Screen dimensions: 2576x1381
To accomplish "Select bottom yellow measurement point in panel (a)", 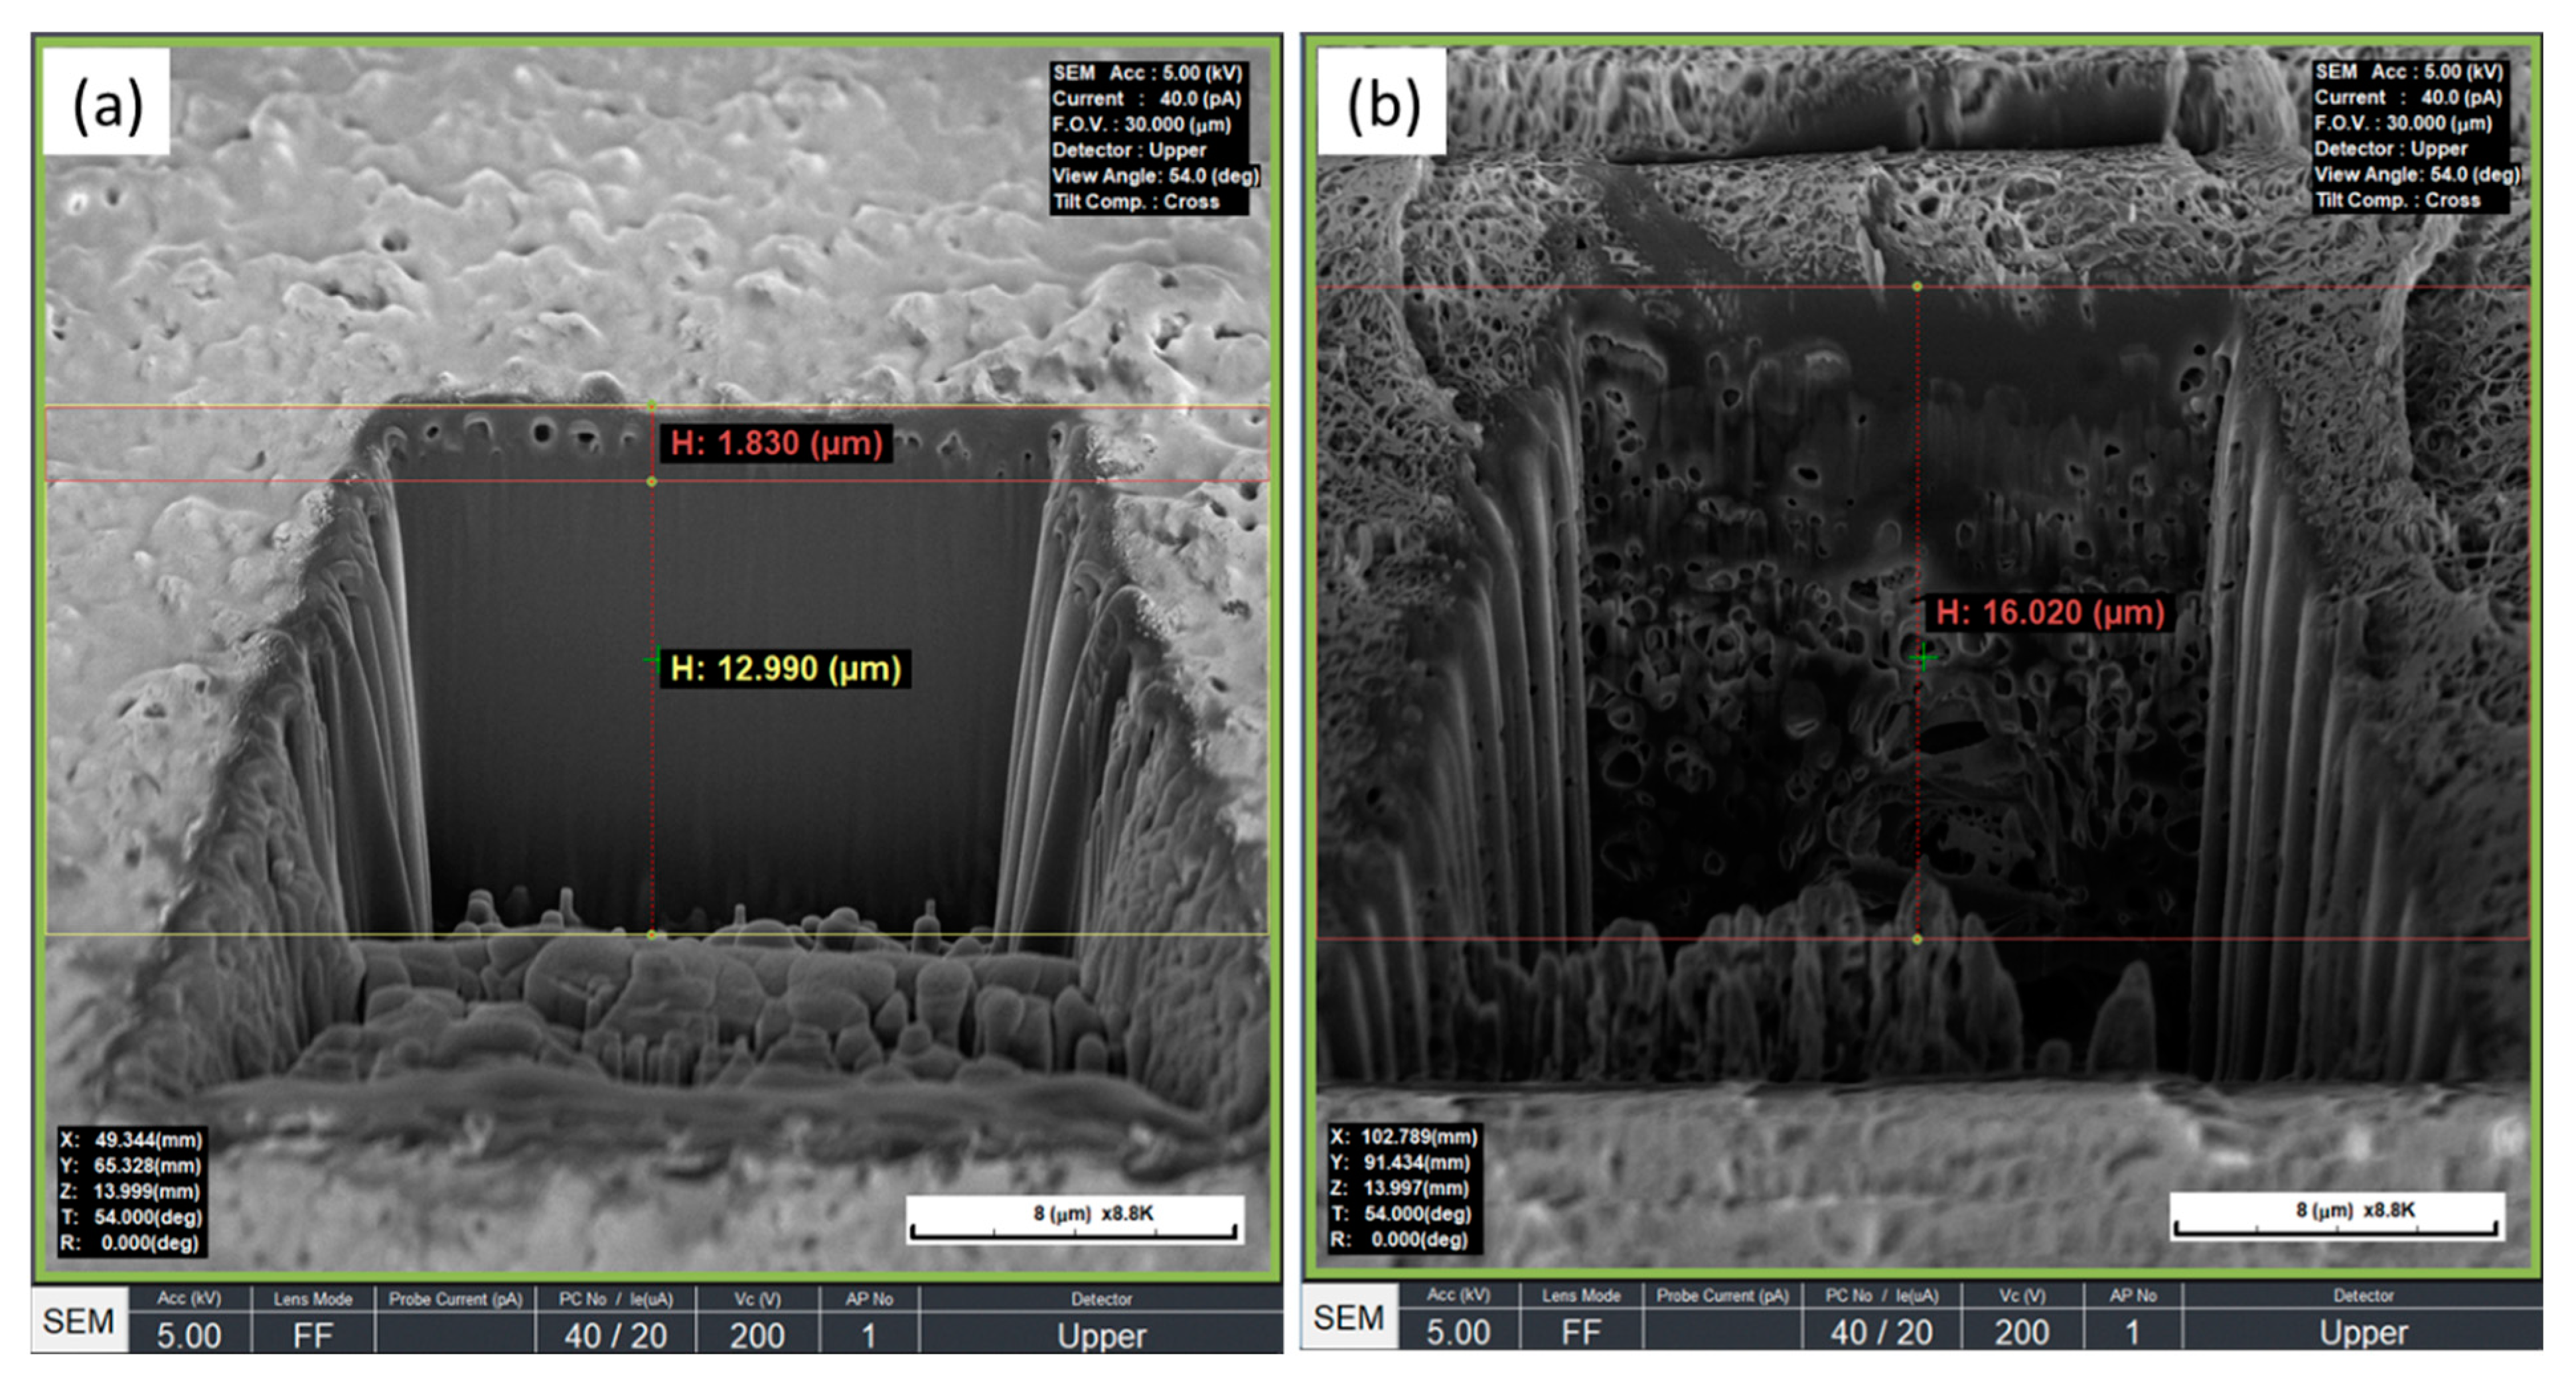I will point(652,935).
